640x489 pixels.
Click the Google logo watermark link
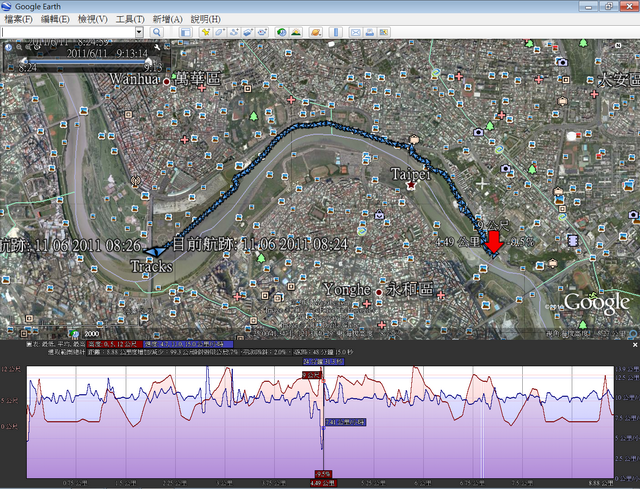pyautogui.click(x=596, y=303)
